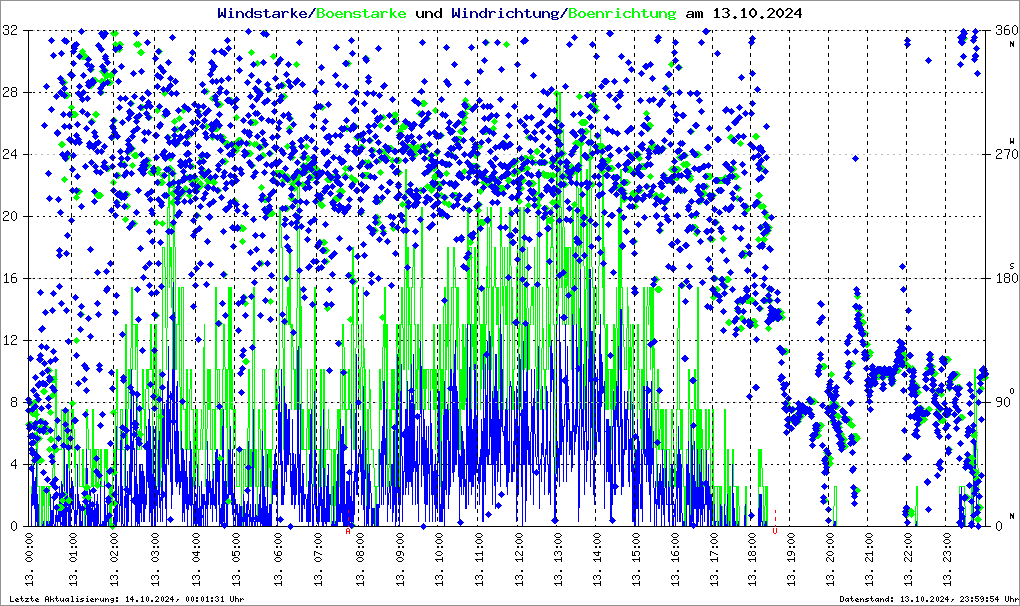The height and width of the screenshot is (606, 1020).
Task: Click the time label '13. 21:00'
Action: click(869, 559)
